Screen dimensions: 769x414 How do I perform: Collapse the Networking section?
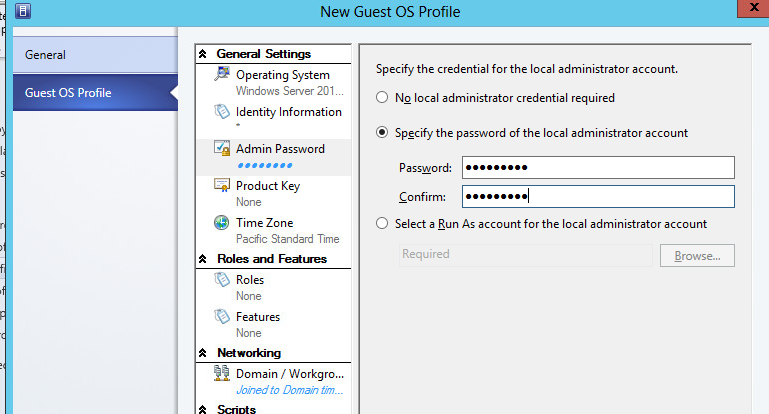tap(203, 353)
